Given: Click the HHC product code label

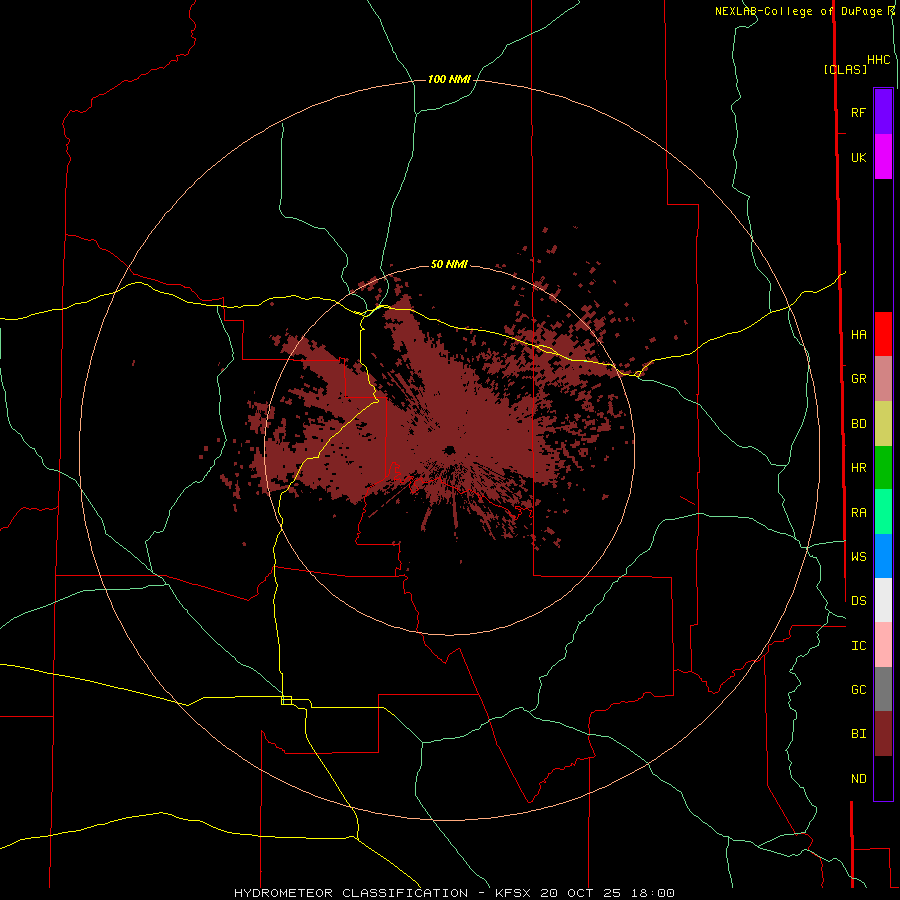Looking at the screenshot, I should [x=878, y=60].
